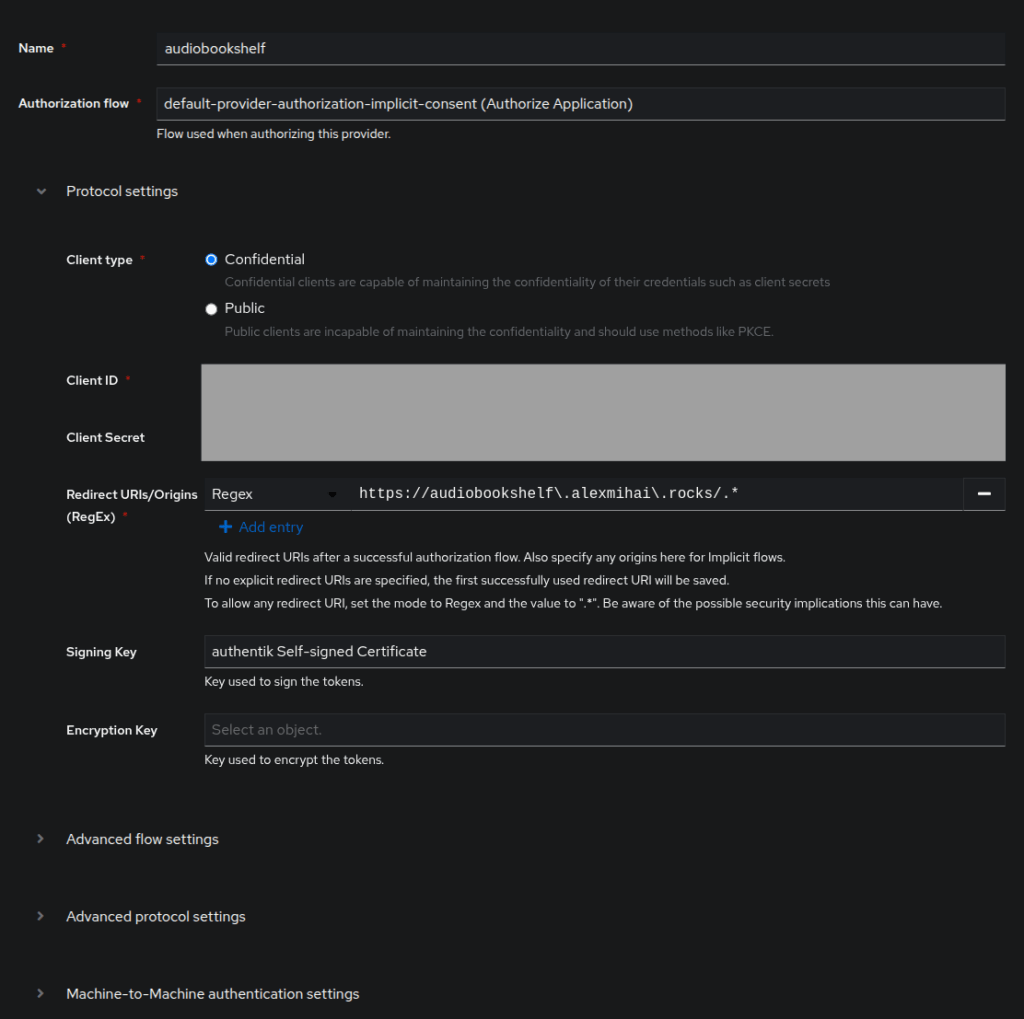Collapse the Protocol settings chevron
This screenshot has width=1024, height=1019.
42,191
